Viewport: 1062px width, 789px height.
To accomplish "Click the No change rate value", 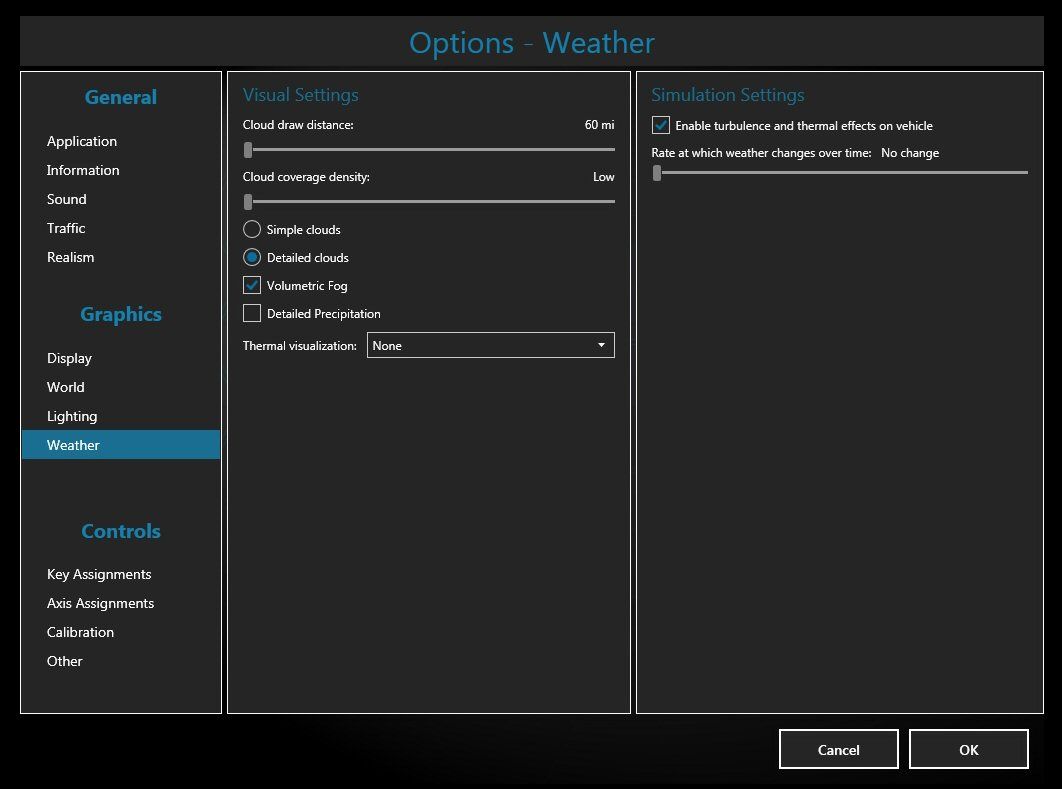I will tap(910, 153).
